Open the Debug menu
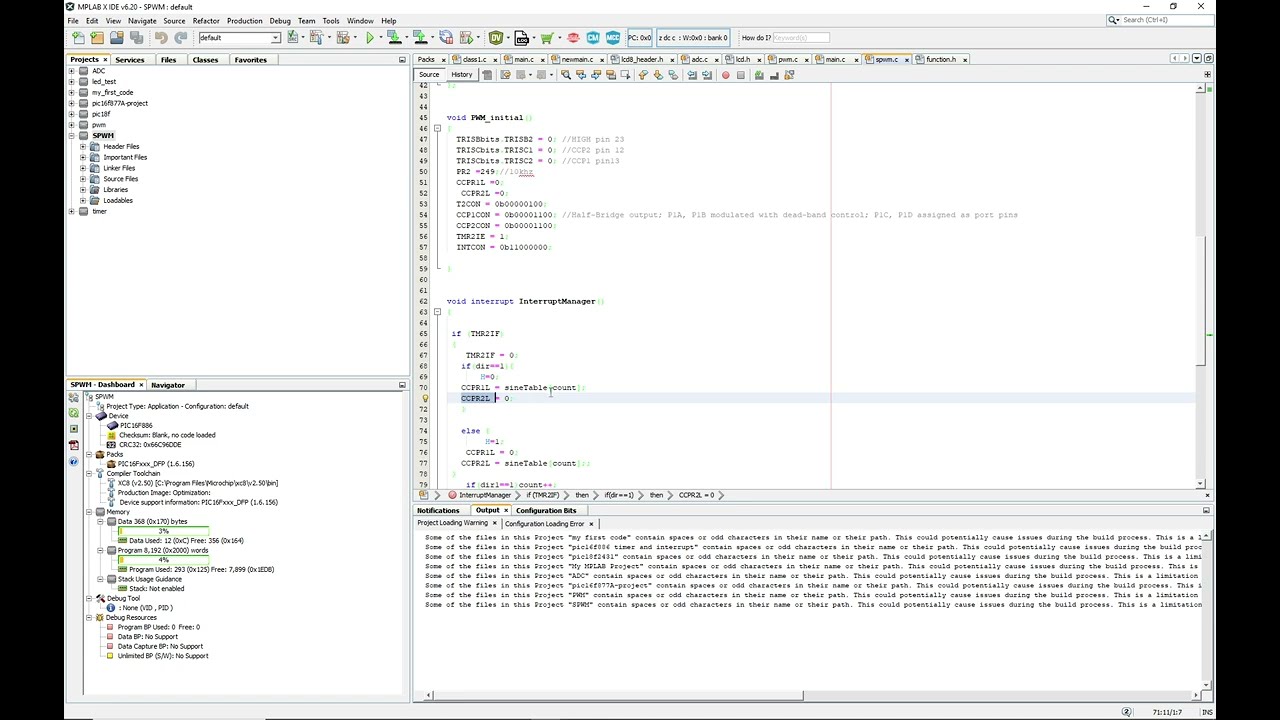The height and width of the screenshot is (720, 1280). point(280,20)
